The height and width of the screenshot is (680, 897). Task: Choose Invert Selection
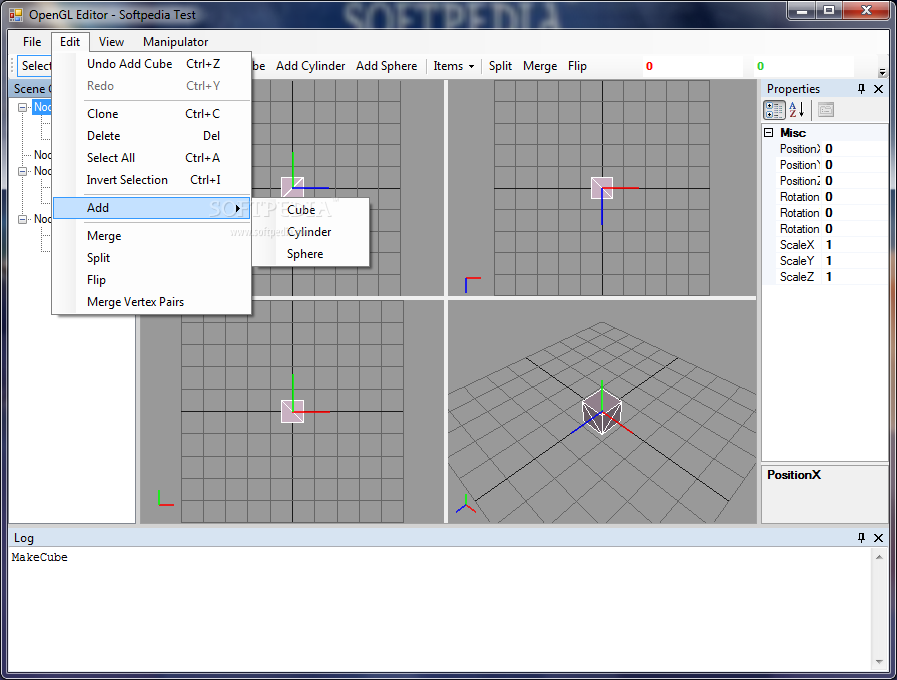(x=152, y=180)
